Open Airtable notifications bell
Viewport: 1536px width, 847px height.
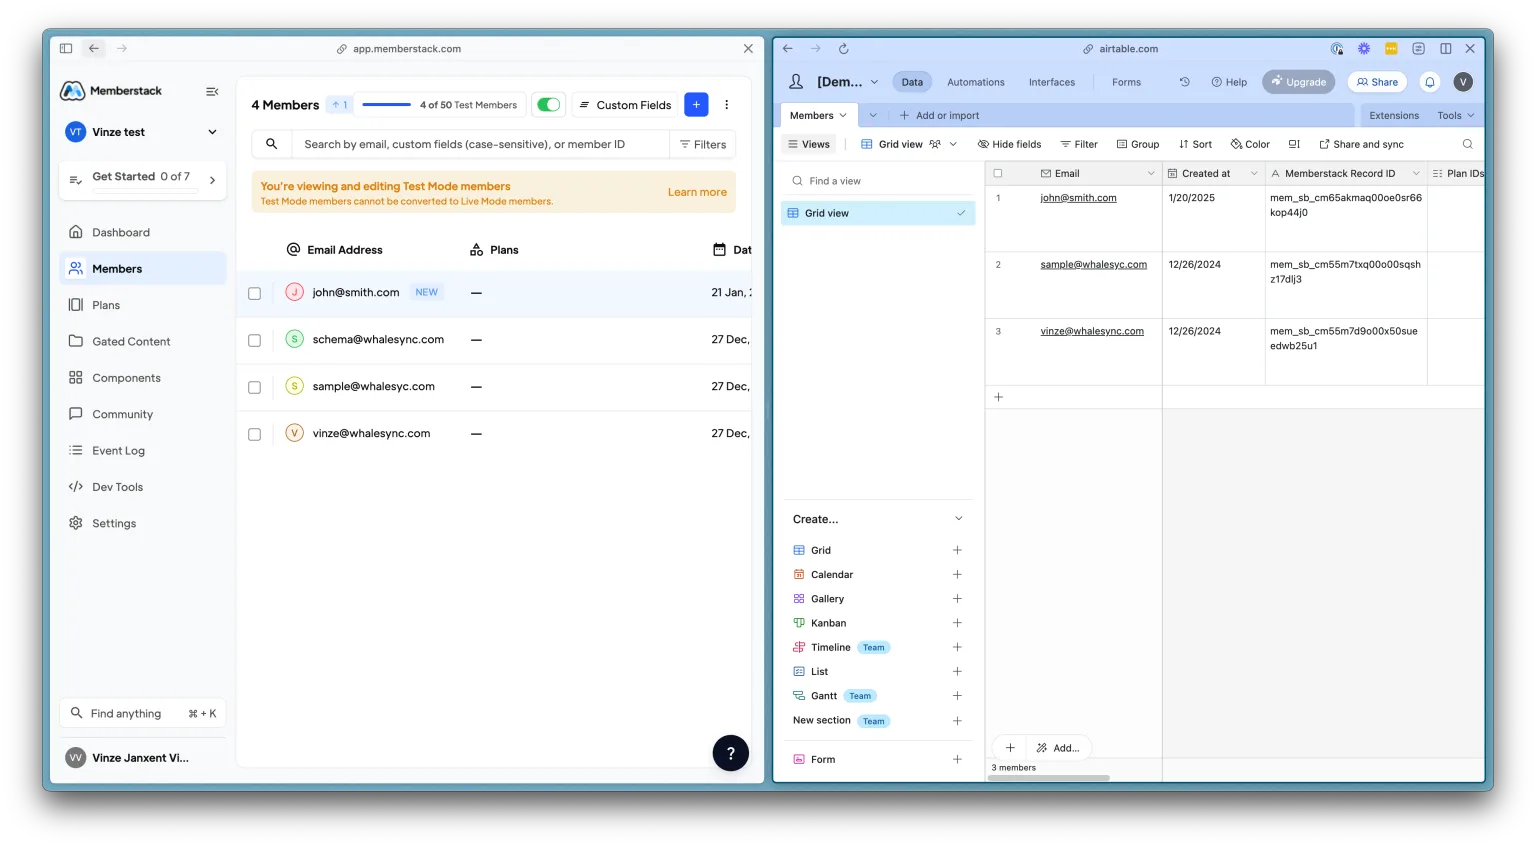(x=1430, y=82)
